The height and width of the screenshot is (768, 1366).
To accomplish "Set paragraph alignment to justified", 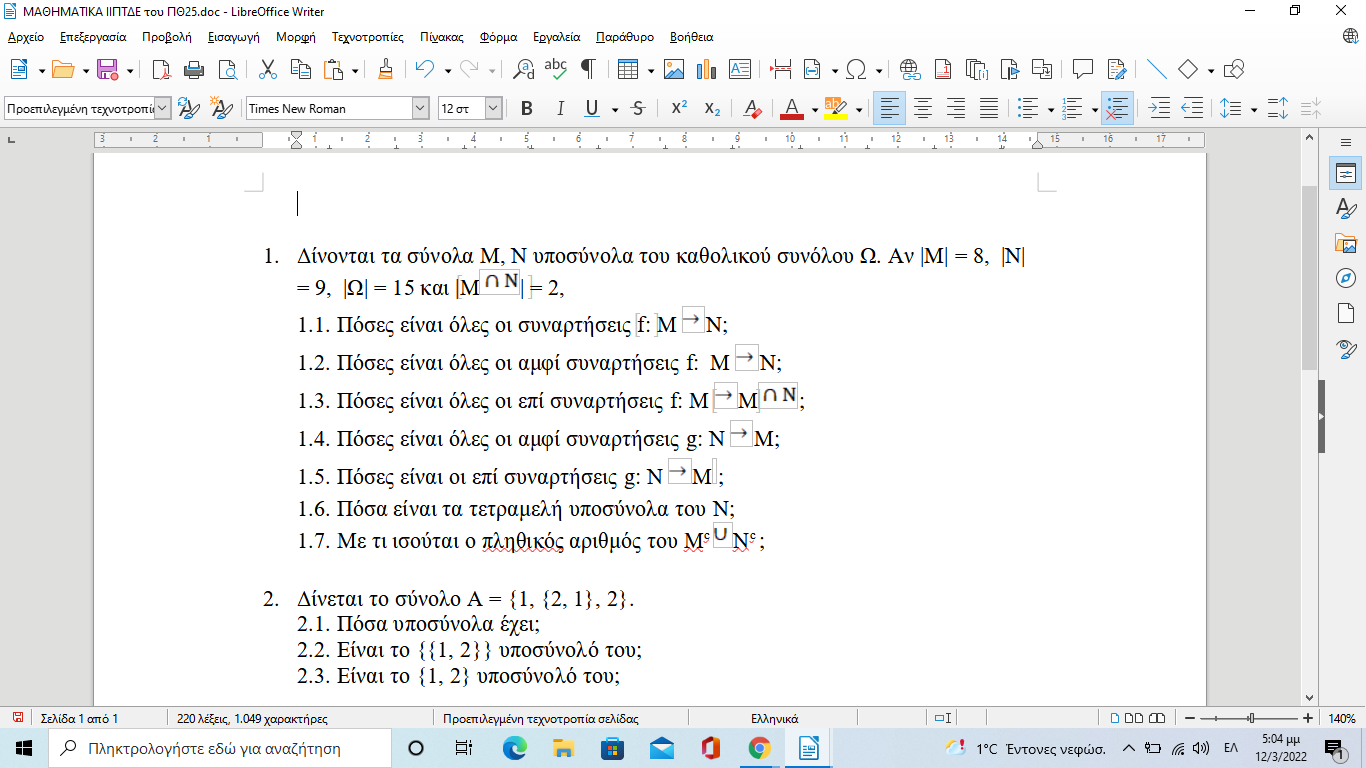I will pyautogui.click(x=989, y=108).
